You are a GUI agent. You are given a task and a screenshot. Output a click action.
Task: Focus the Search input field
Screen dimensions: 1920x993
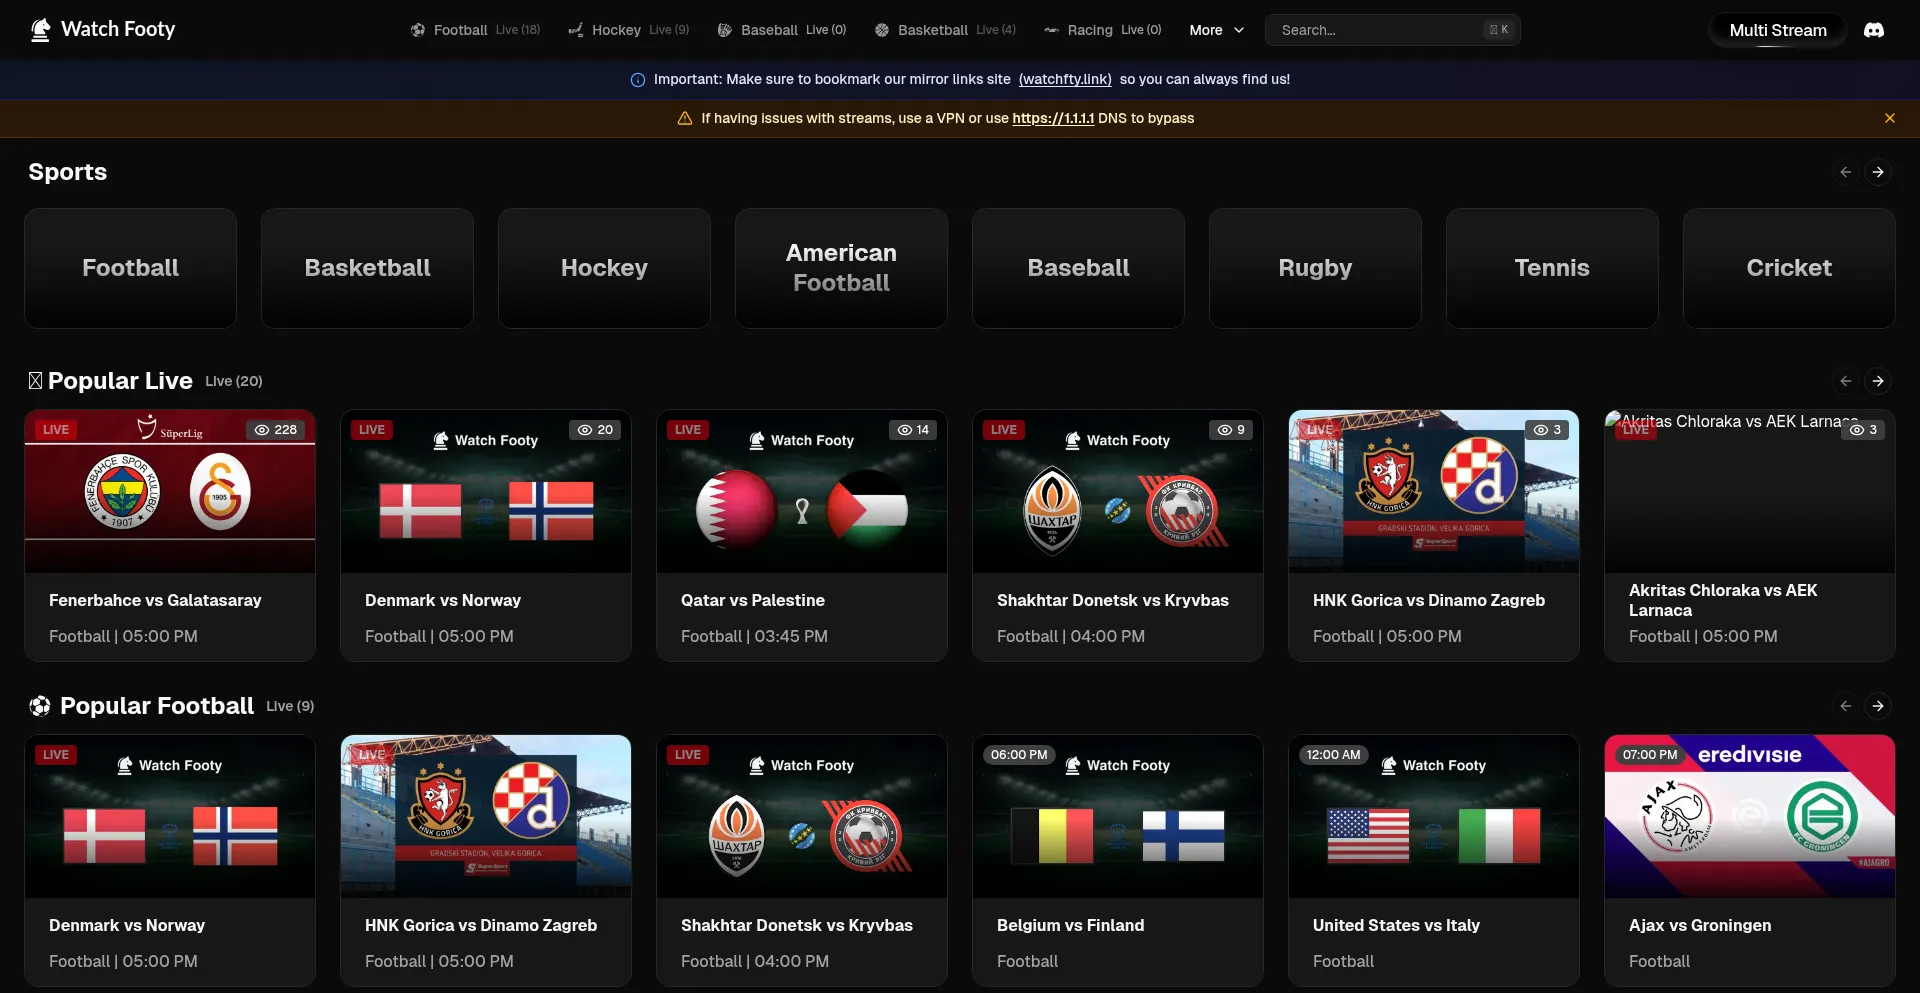(x=1393, y=30)
